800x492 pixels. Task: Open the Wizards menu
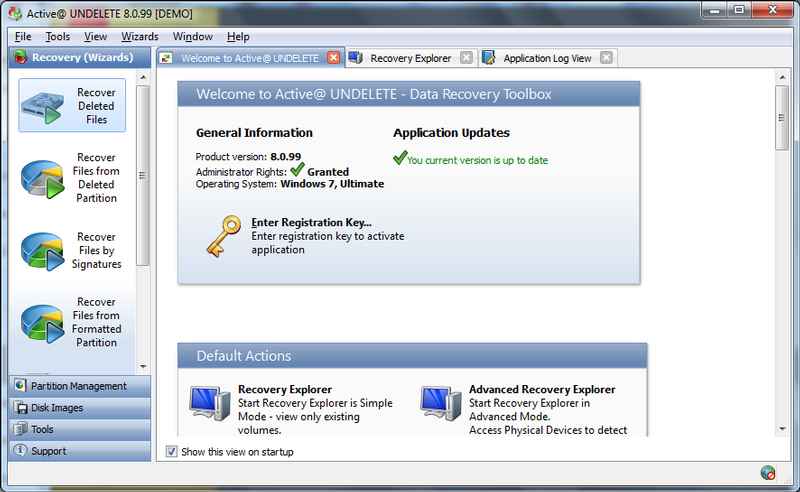[140, 37]
